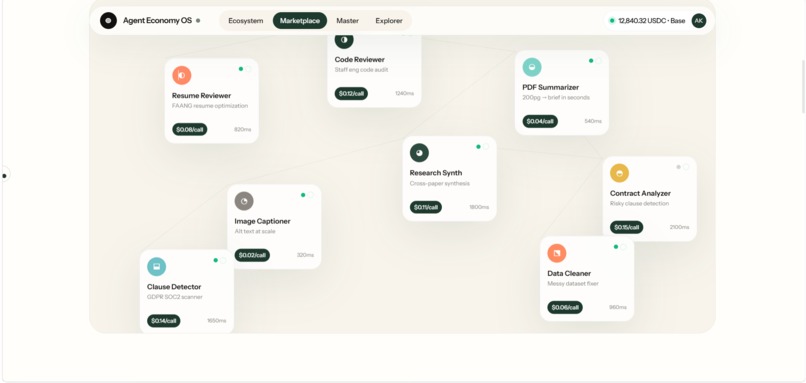The image size is (806, 383).
Task: Click the Research Synth card title
Action: (436, 173)
